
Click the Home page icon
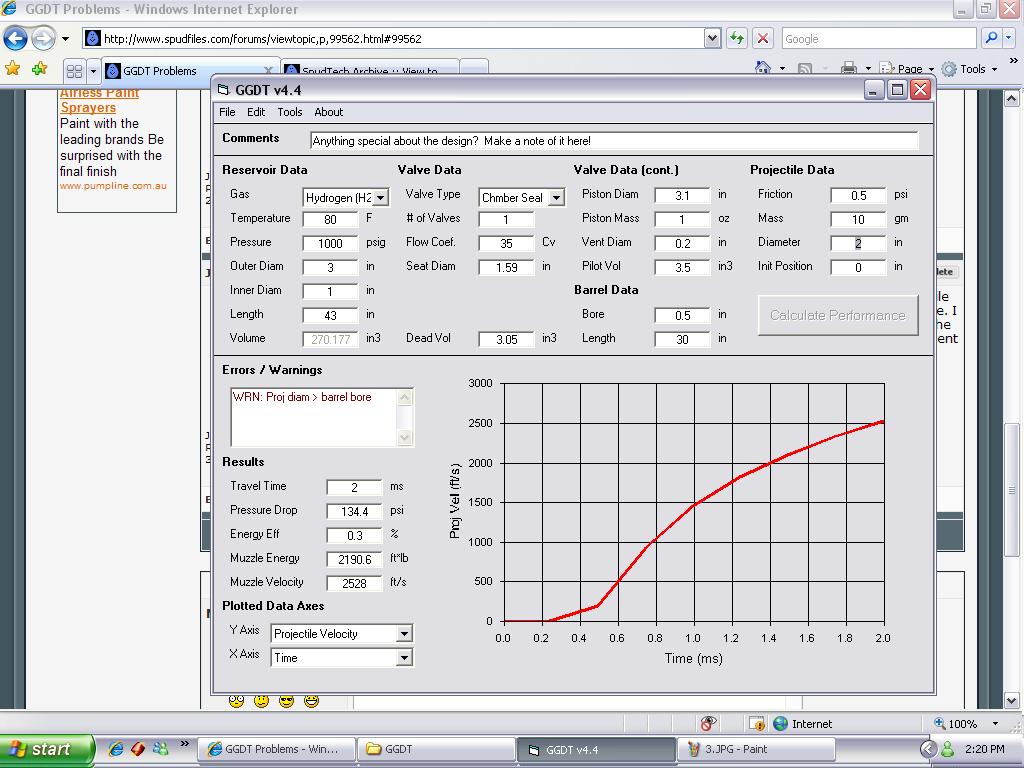763,68
